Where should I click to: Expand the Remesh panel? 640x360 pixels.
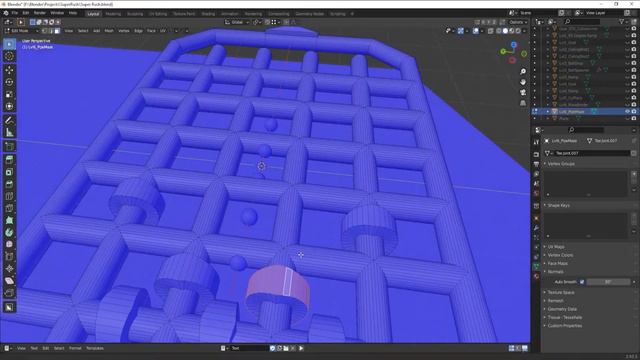[x=556, y=300]
